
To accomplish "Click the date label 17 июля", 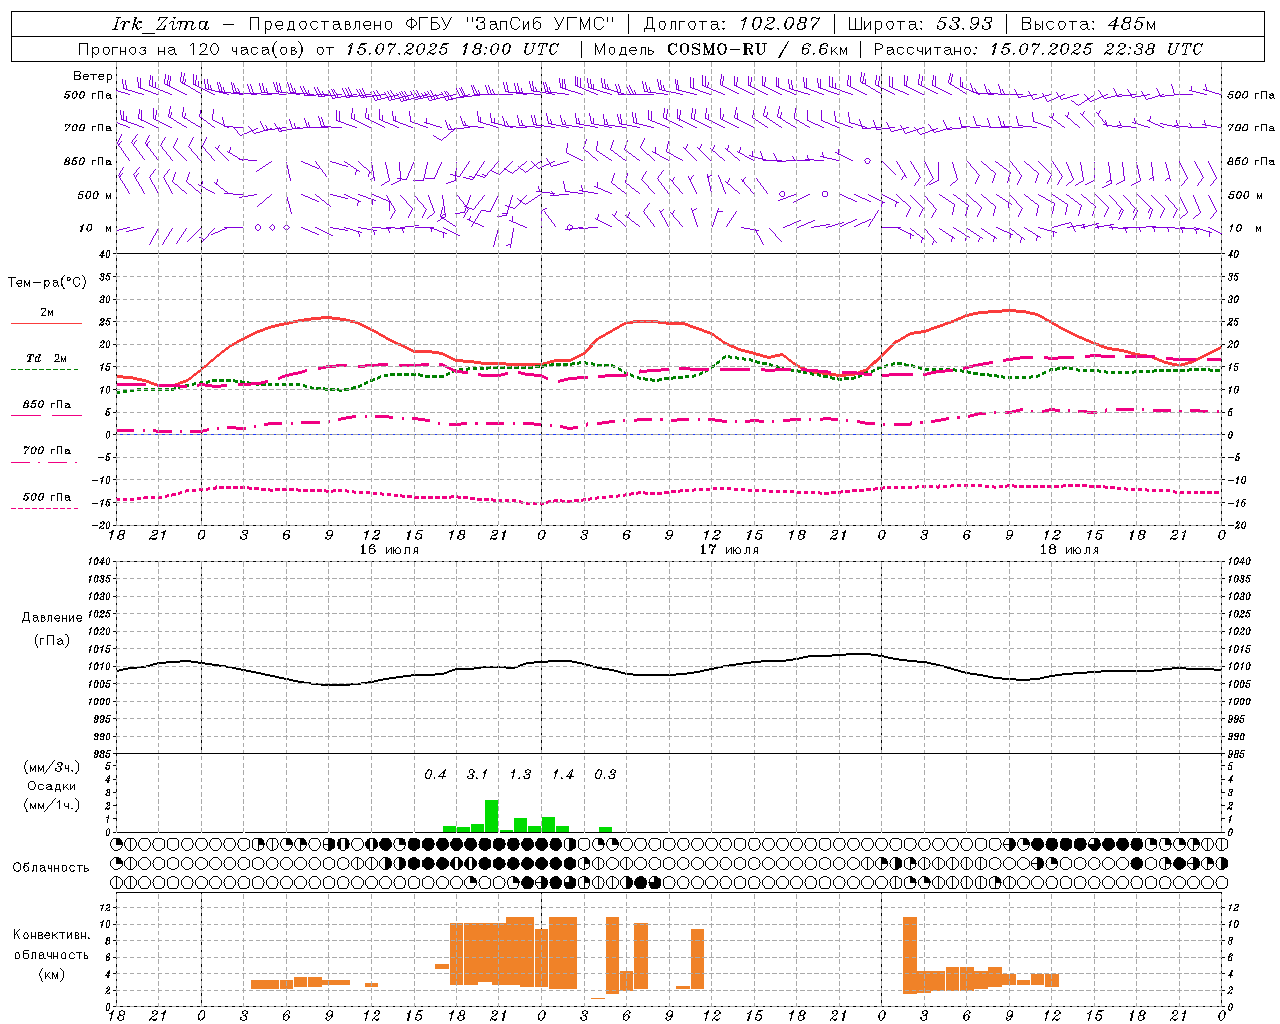I will [x=729, y=550].
